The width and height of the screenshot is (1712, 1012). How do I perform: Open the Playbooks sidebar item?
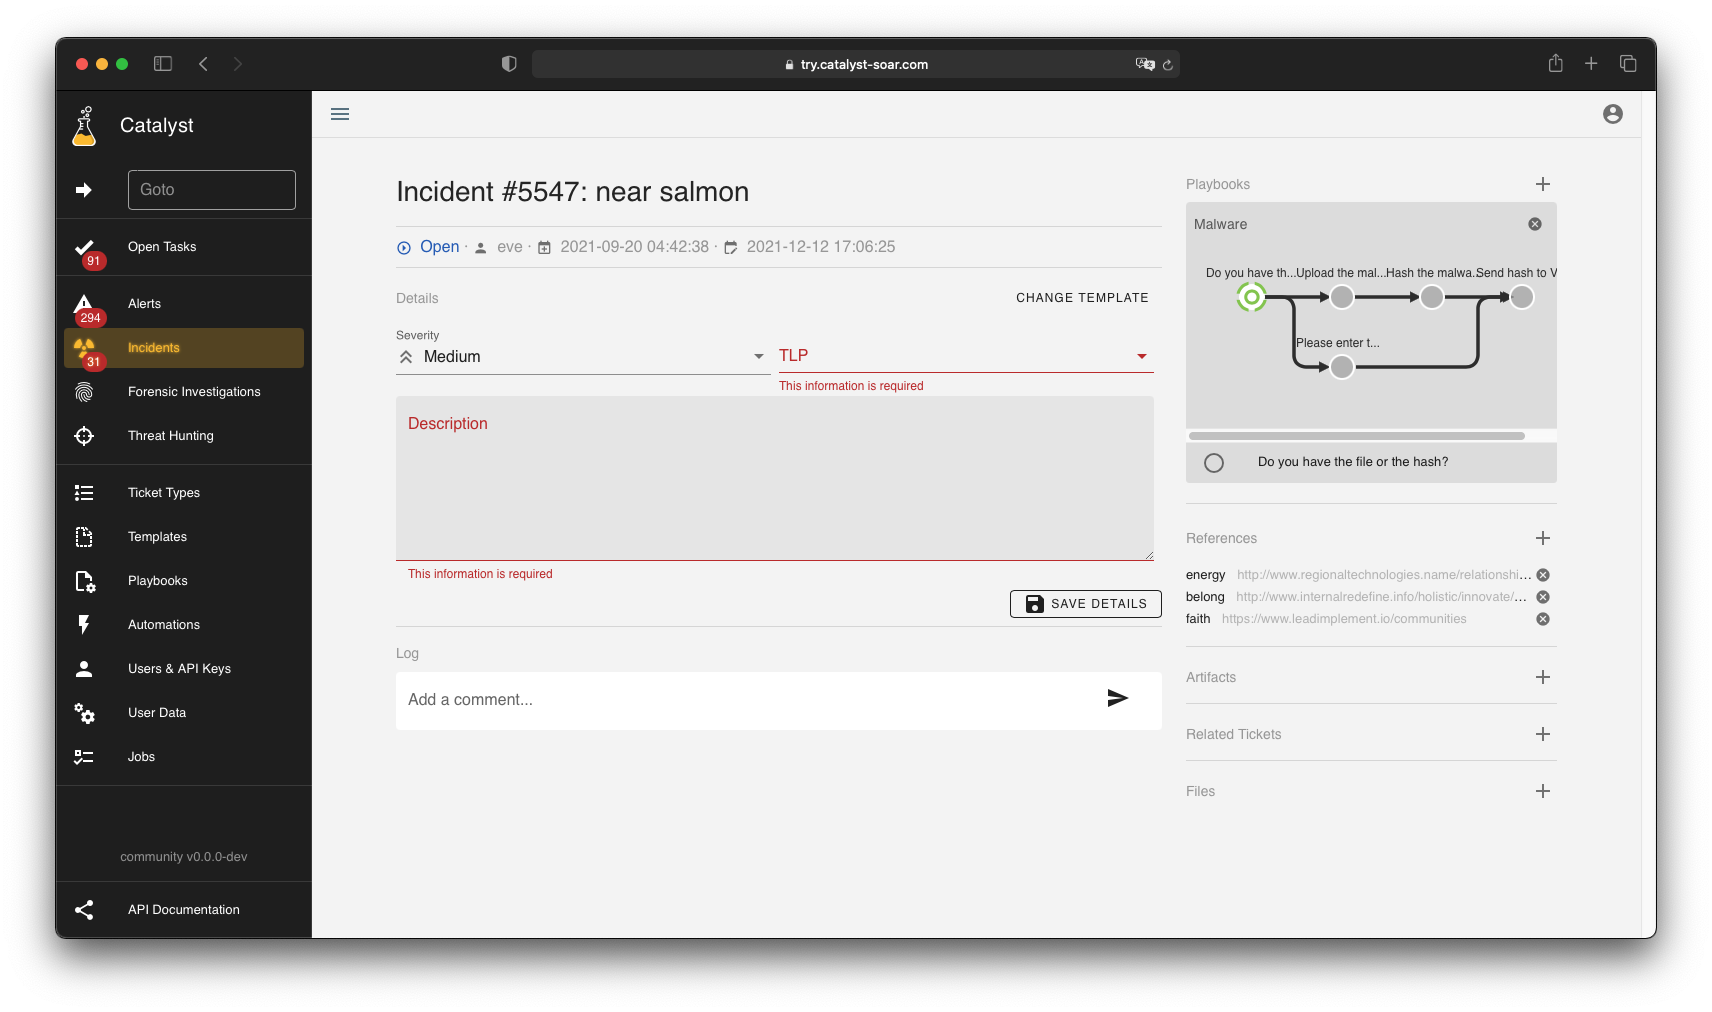coord(158,581)
